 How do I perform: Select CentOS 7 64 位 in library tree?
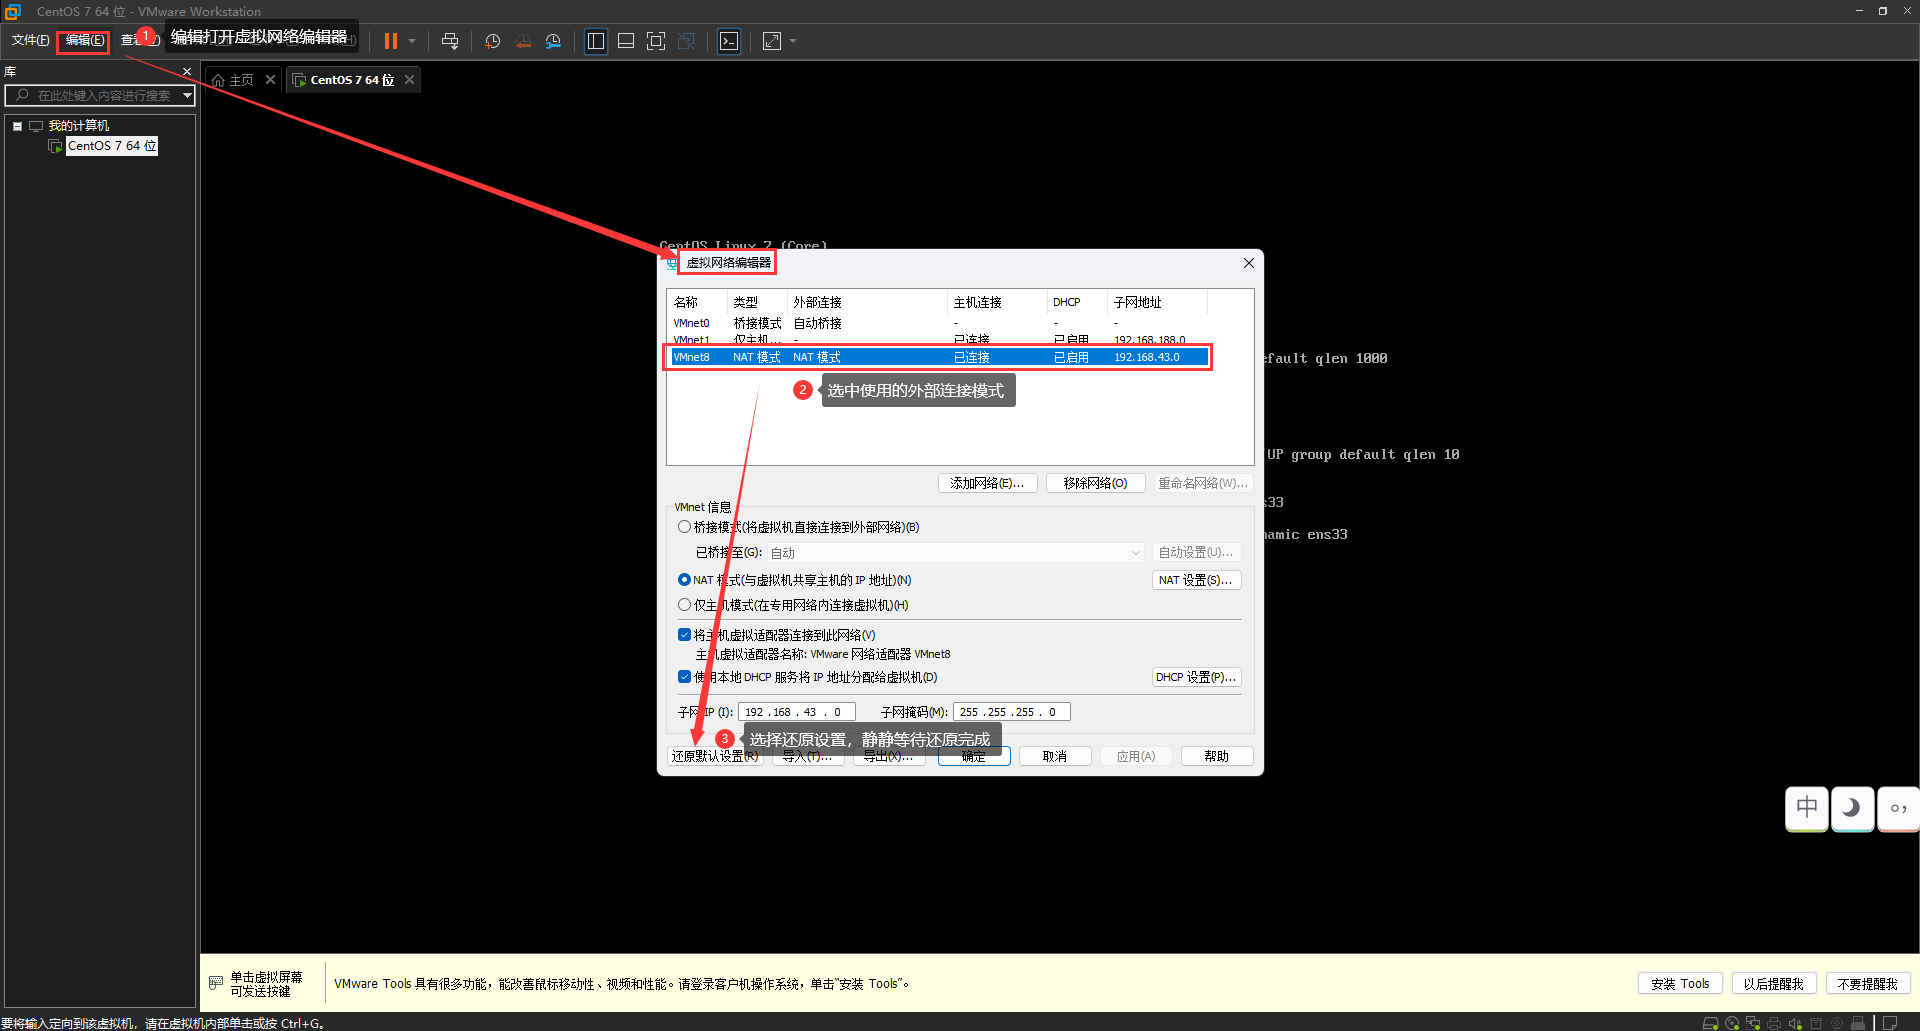pyautogui.click(x=112, y=146)
